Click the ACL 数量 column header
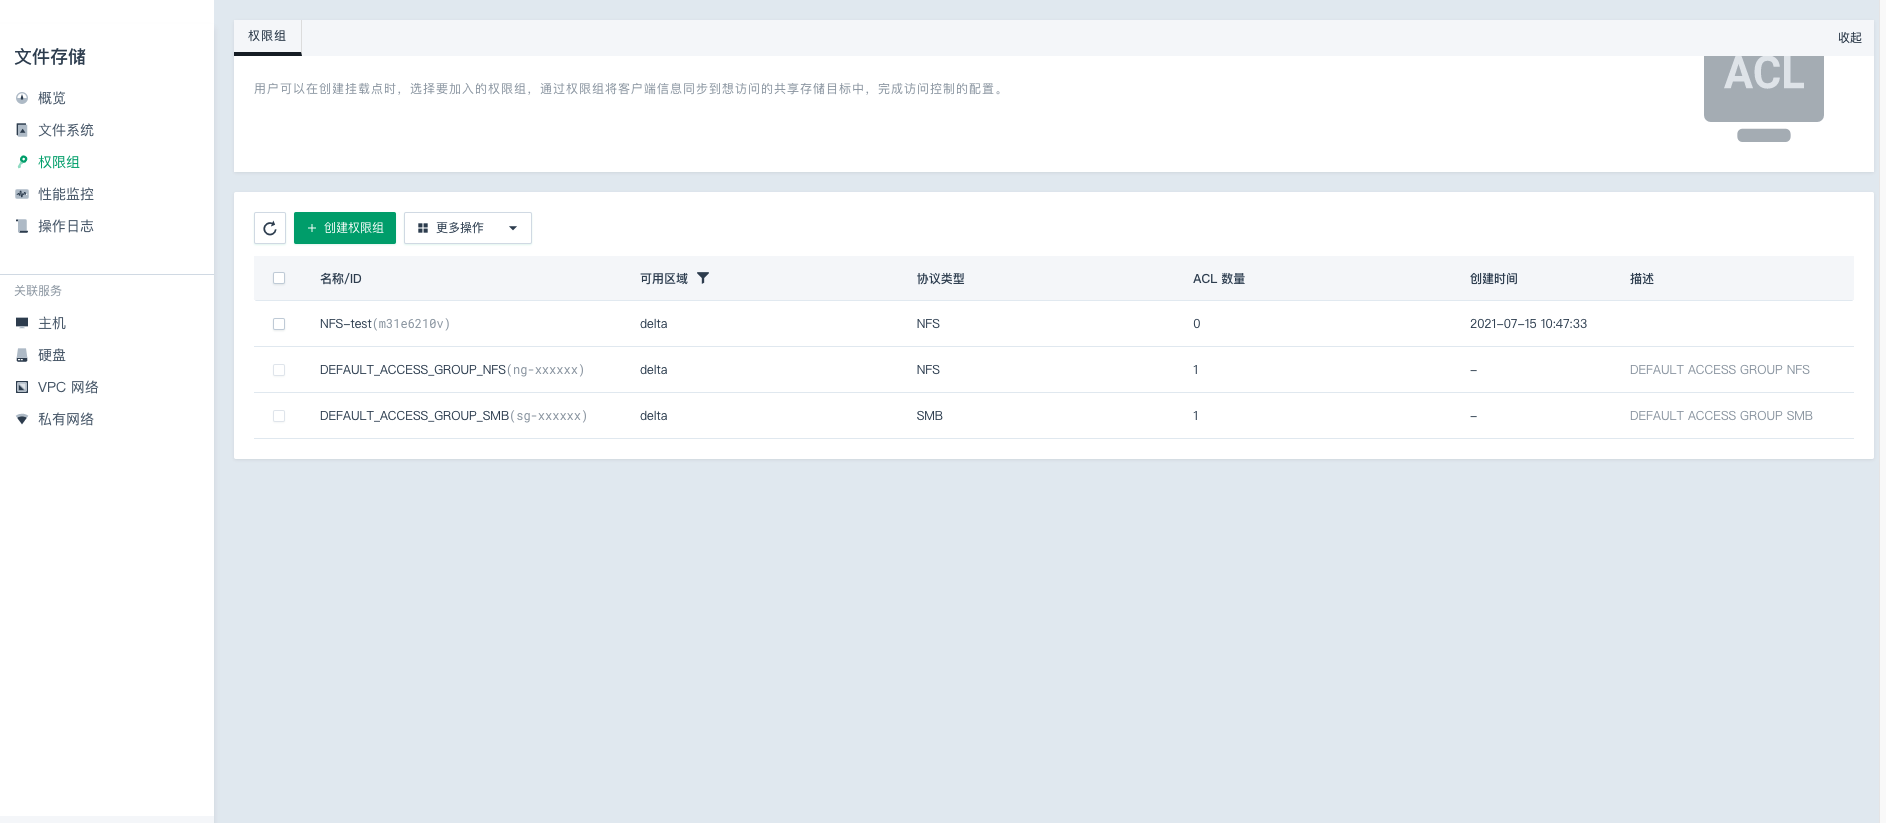This screenshot has height=823, width=1886. coord(1219,279)
